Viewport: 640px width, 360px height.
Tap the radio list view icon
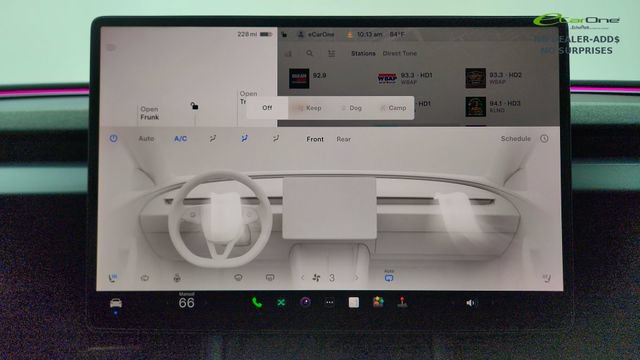point(331,53)
